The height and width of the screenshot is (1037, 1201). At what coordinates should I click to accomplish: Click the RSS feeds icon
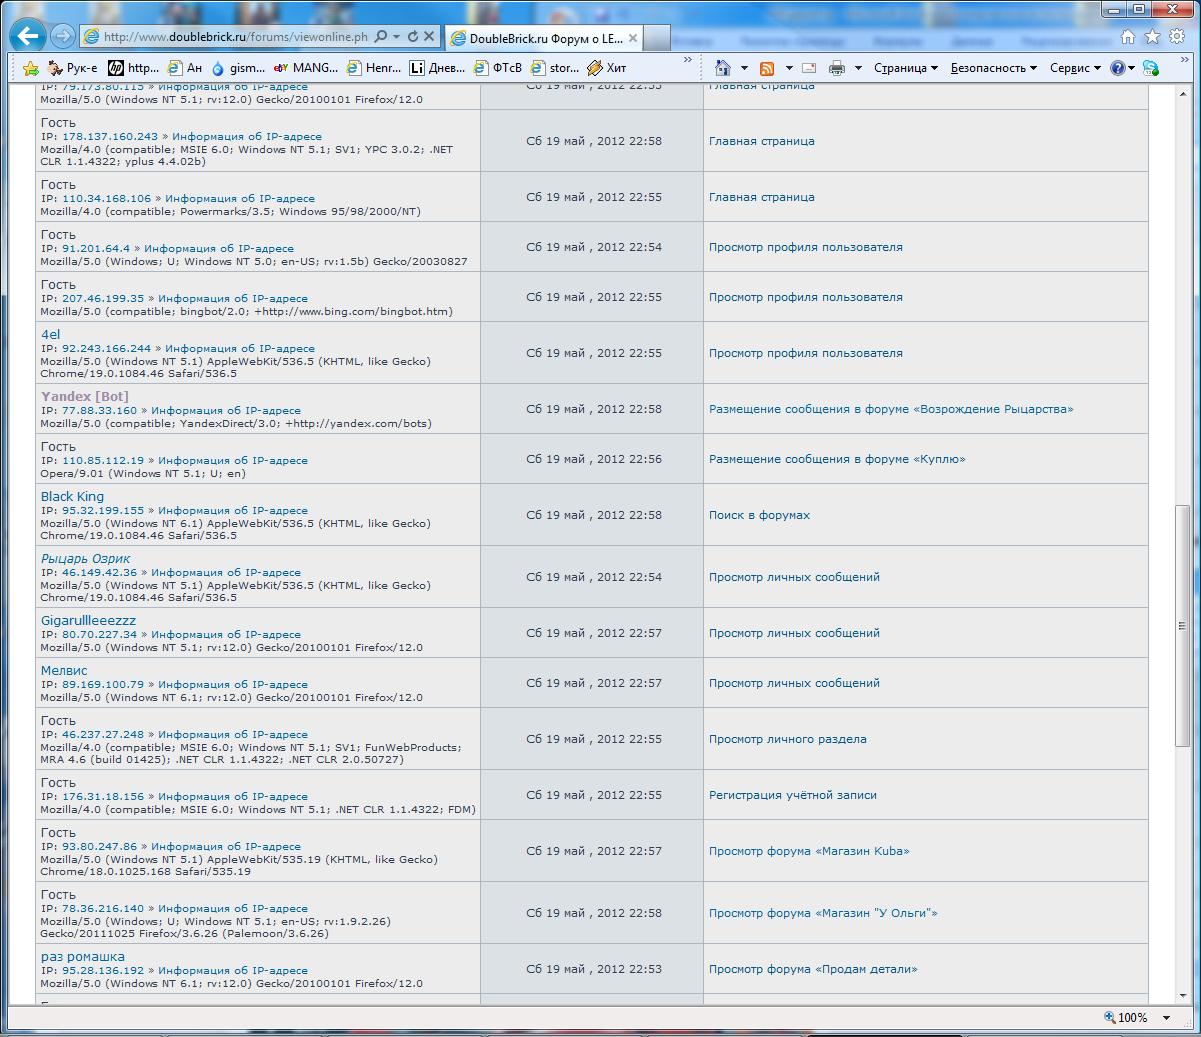tap(767, 68)
